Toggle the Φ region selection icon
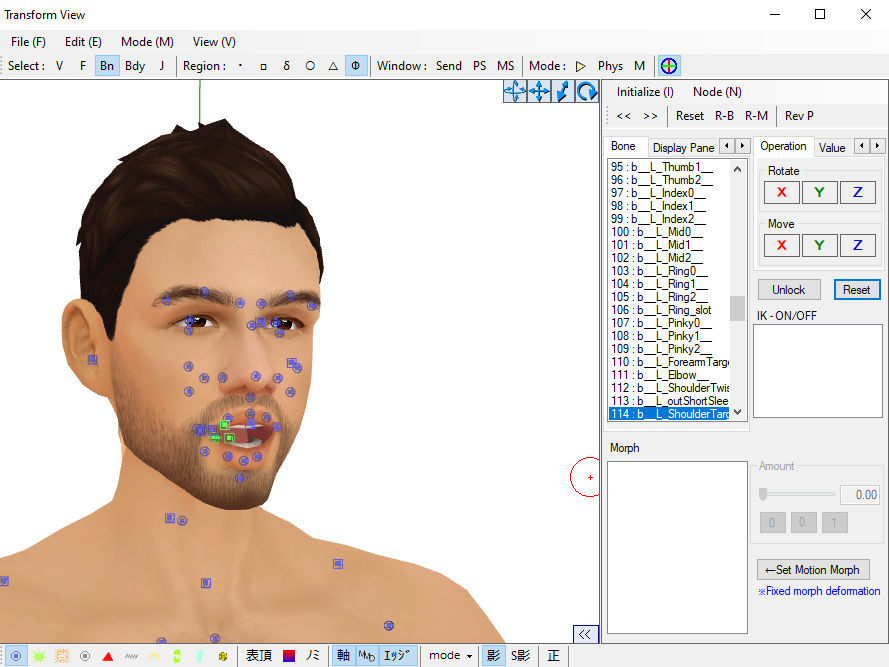The width and height of the screenshot is (889, 667). [x=355, y=66]
